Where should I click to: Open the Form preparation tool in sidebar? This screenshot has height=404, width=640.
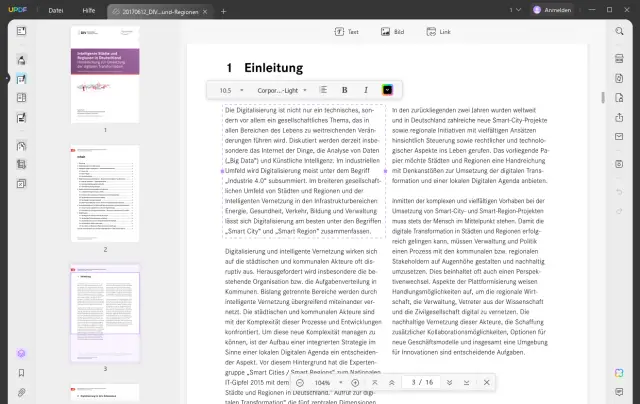21,118
